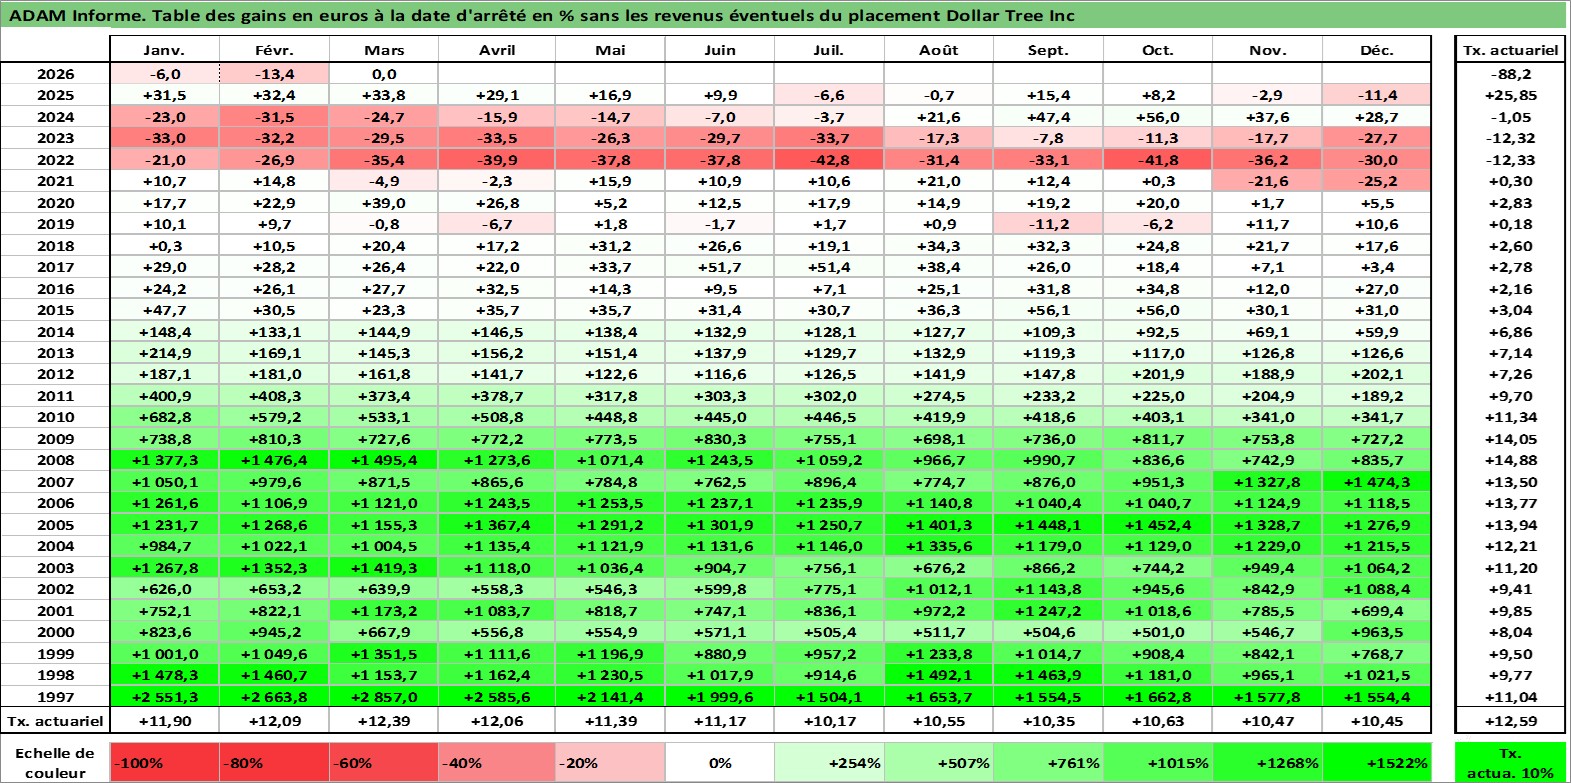Screen dimensions: 1571x783
Task: Click the Nov. column header
Action: point(1267,50)
